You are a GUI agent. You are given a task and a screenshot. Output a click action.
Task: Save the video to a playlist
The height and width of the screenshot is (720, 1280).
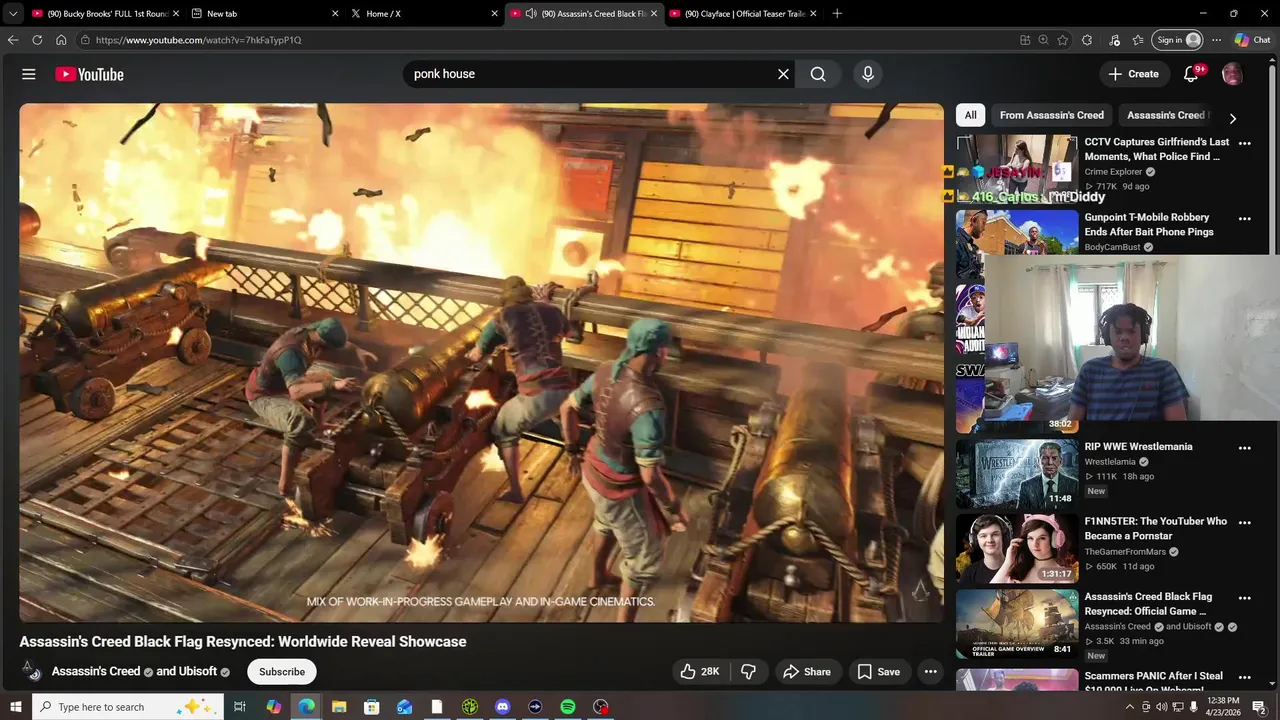878,672
